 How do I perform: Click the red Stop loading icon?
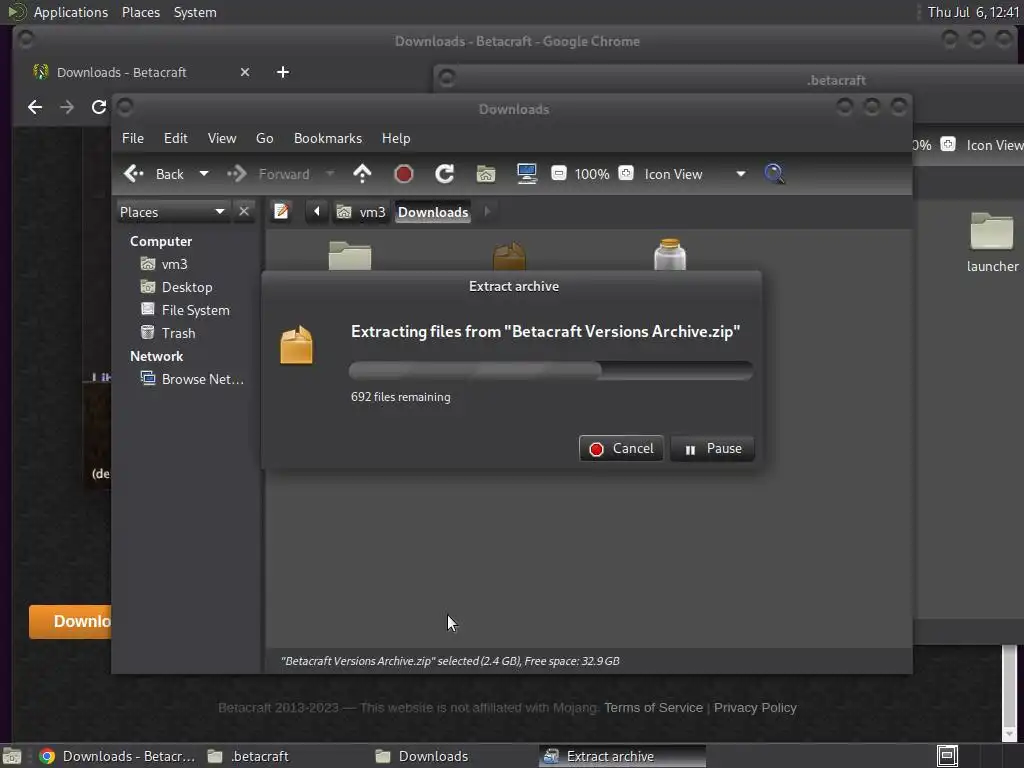[x=404, y=174]
